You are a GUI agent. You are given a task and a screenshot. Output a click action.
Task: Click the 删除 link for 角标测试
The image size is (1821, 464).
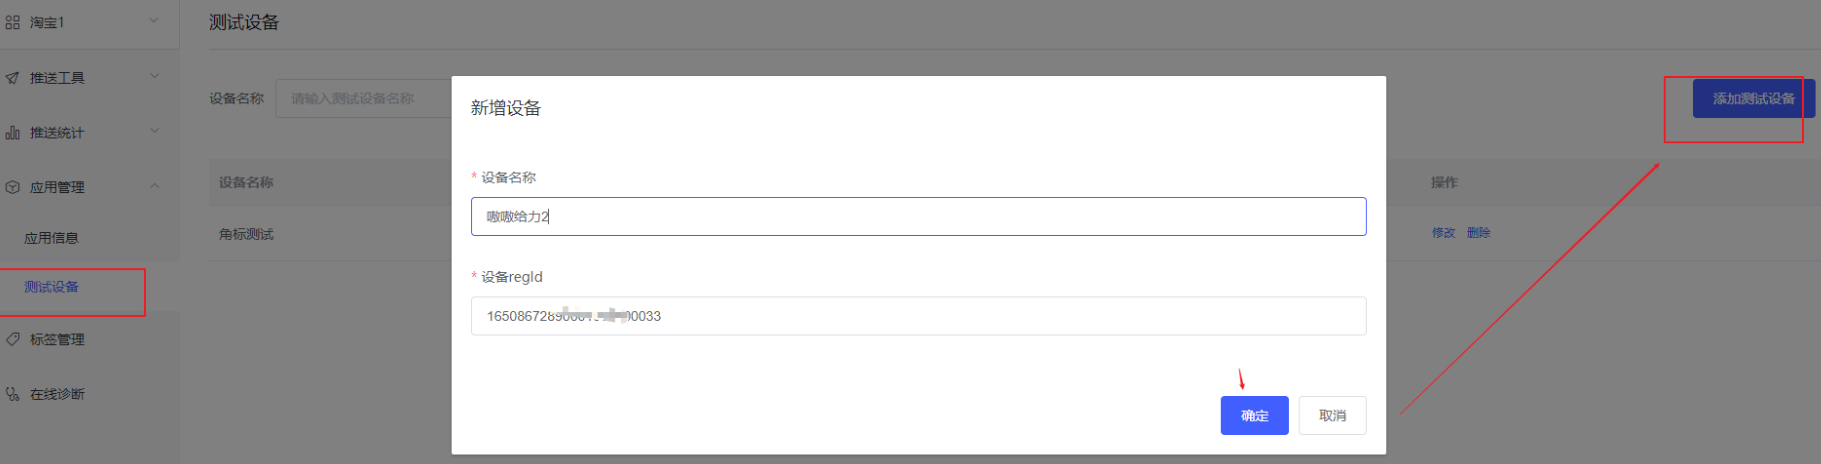[1478, 233]
